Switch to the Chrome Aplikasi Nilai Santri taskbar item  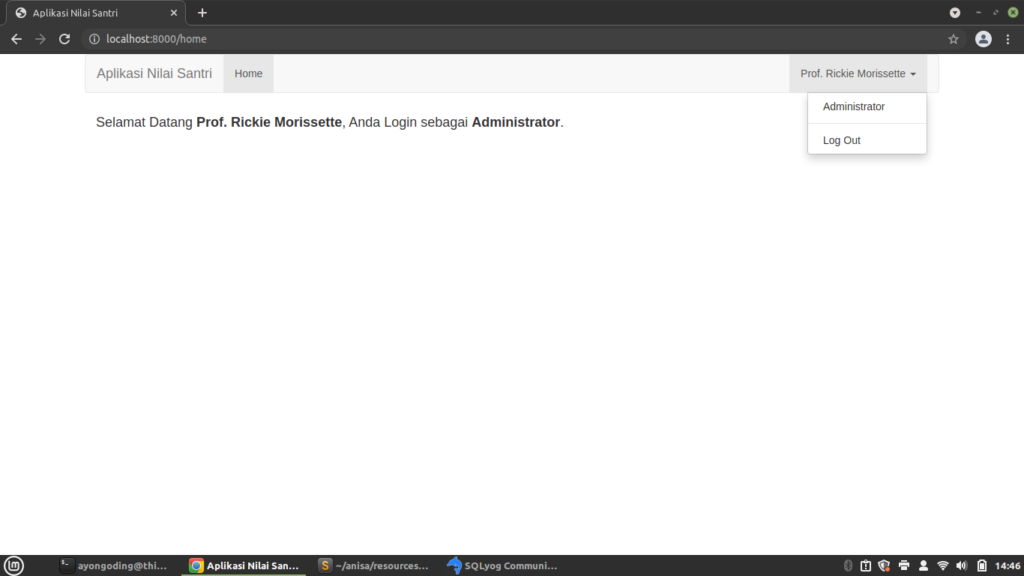244,566
